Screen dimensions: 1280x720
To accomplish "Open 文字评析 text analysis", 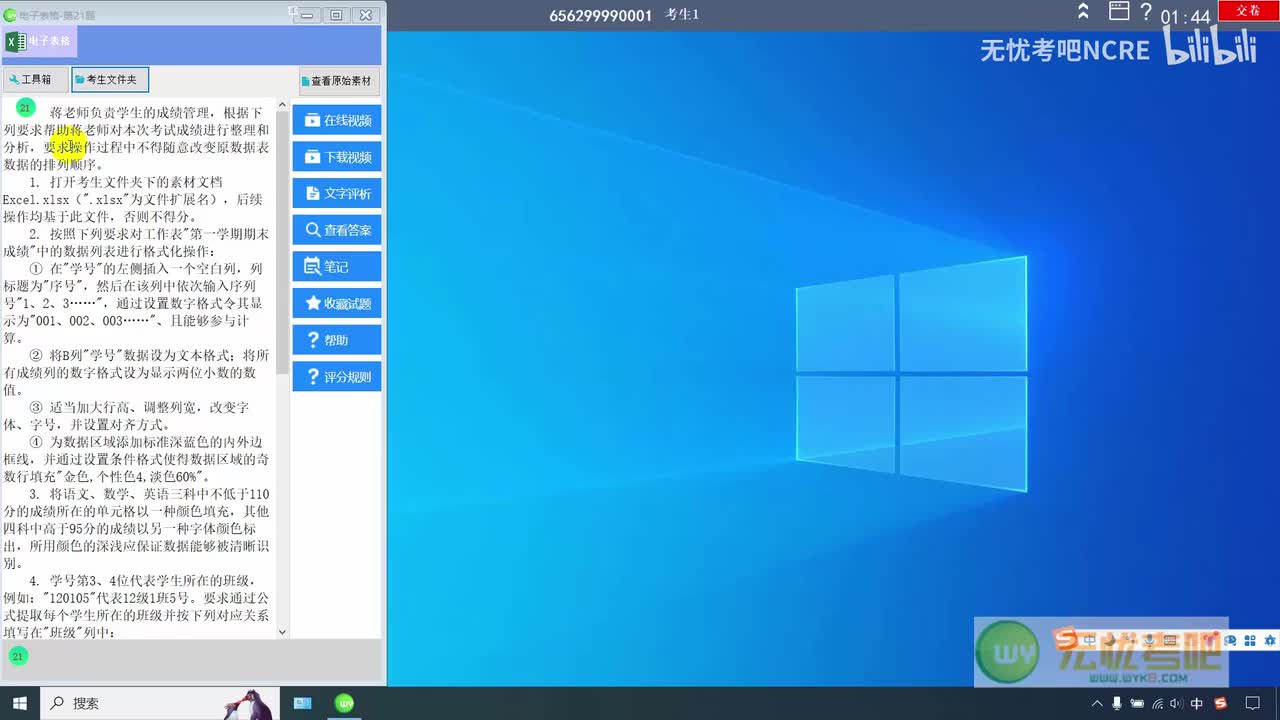I will [x=337, y=193].
